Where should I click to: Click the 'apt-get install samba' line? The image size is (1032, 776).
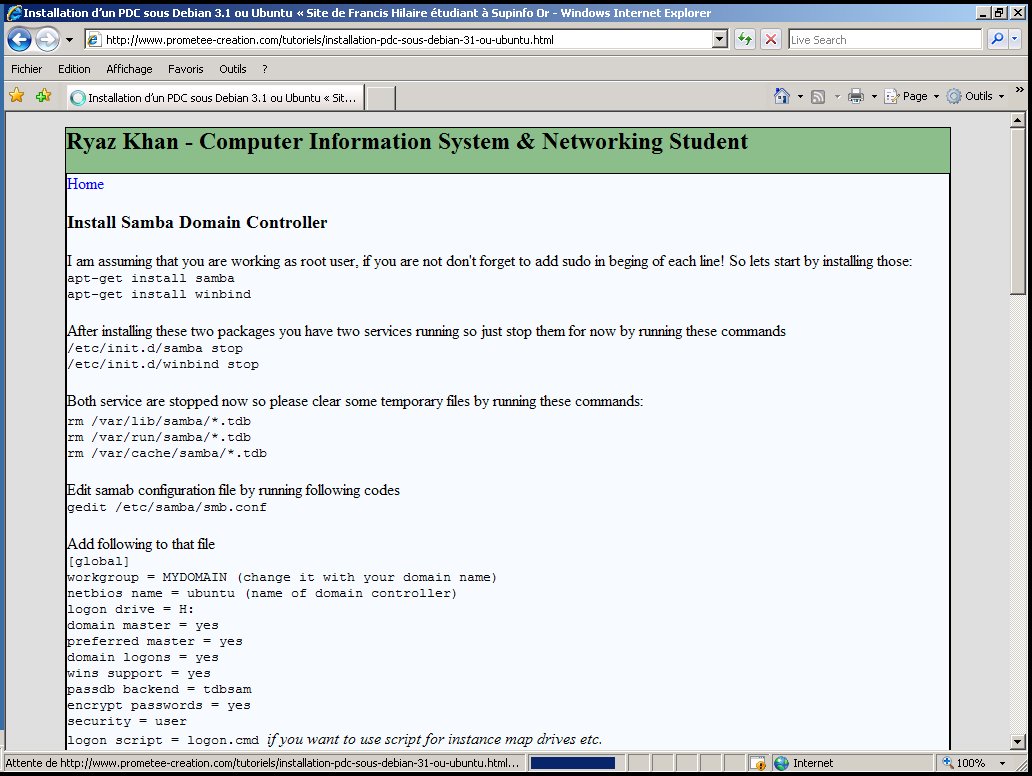151,278
